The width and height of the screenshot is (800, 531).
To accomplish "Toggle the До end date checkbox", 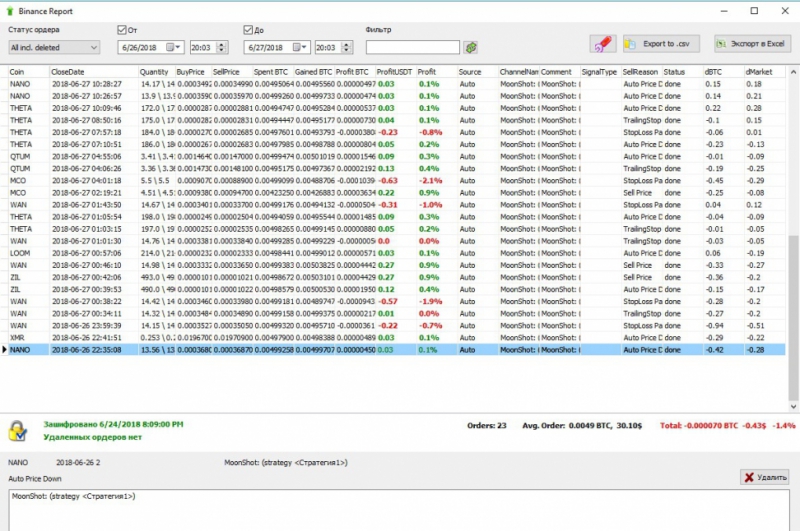I will coord(248,30).
